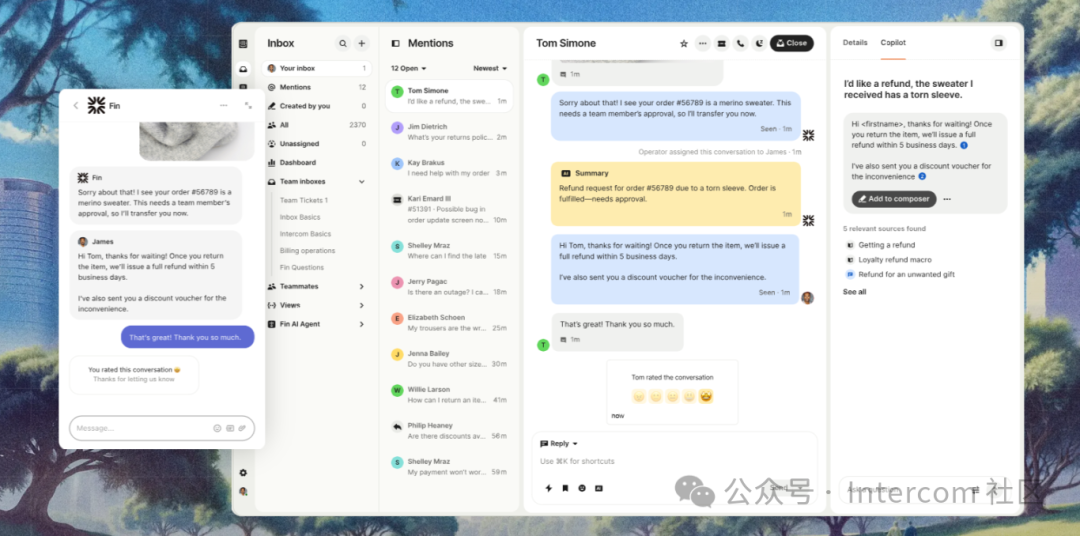Switch to the Details tab
This screenshot has width=1080, height=536.
pyautogui.click(x=855, y=43)
